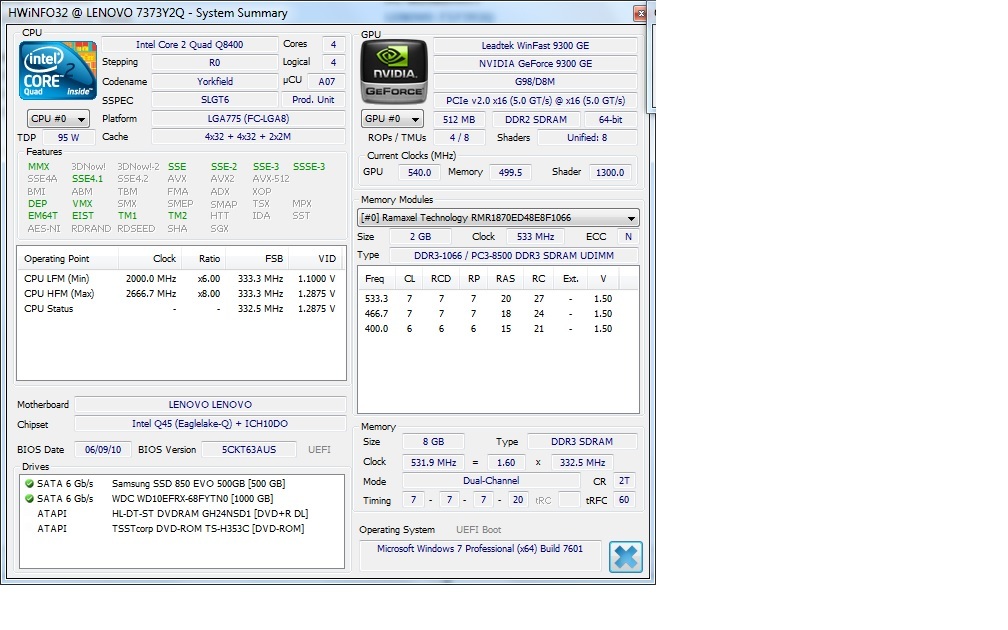1008x630 pixels.
Task: Select the TSSTcorp DVD-ROM TS-H353C entry
Action: pos(182,528)
